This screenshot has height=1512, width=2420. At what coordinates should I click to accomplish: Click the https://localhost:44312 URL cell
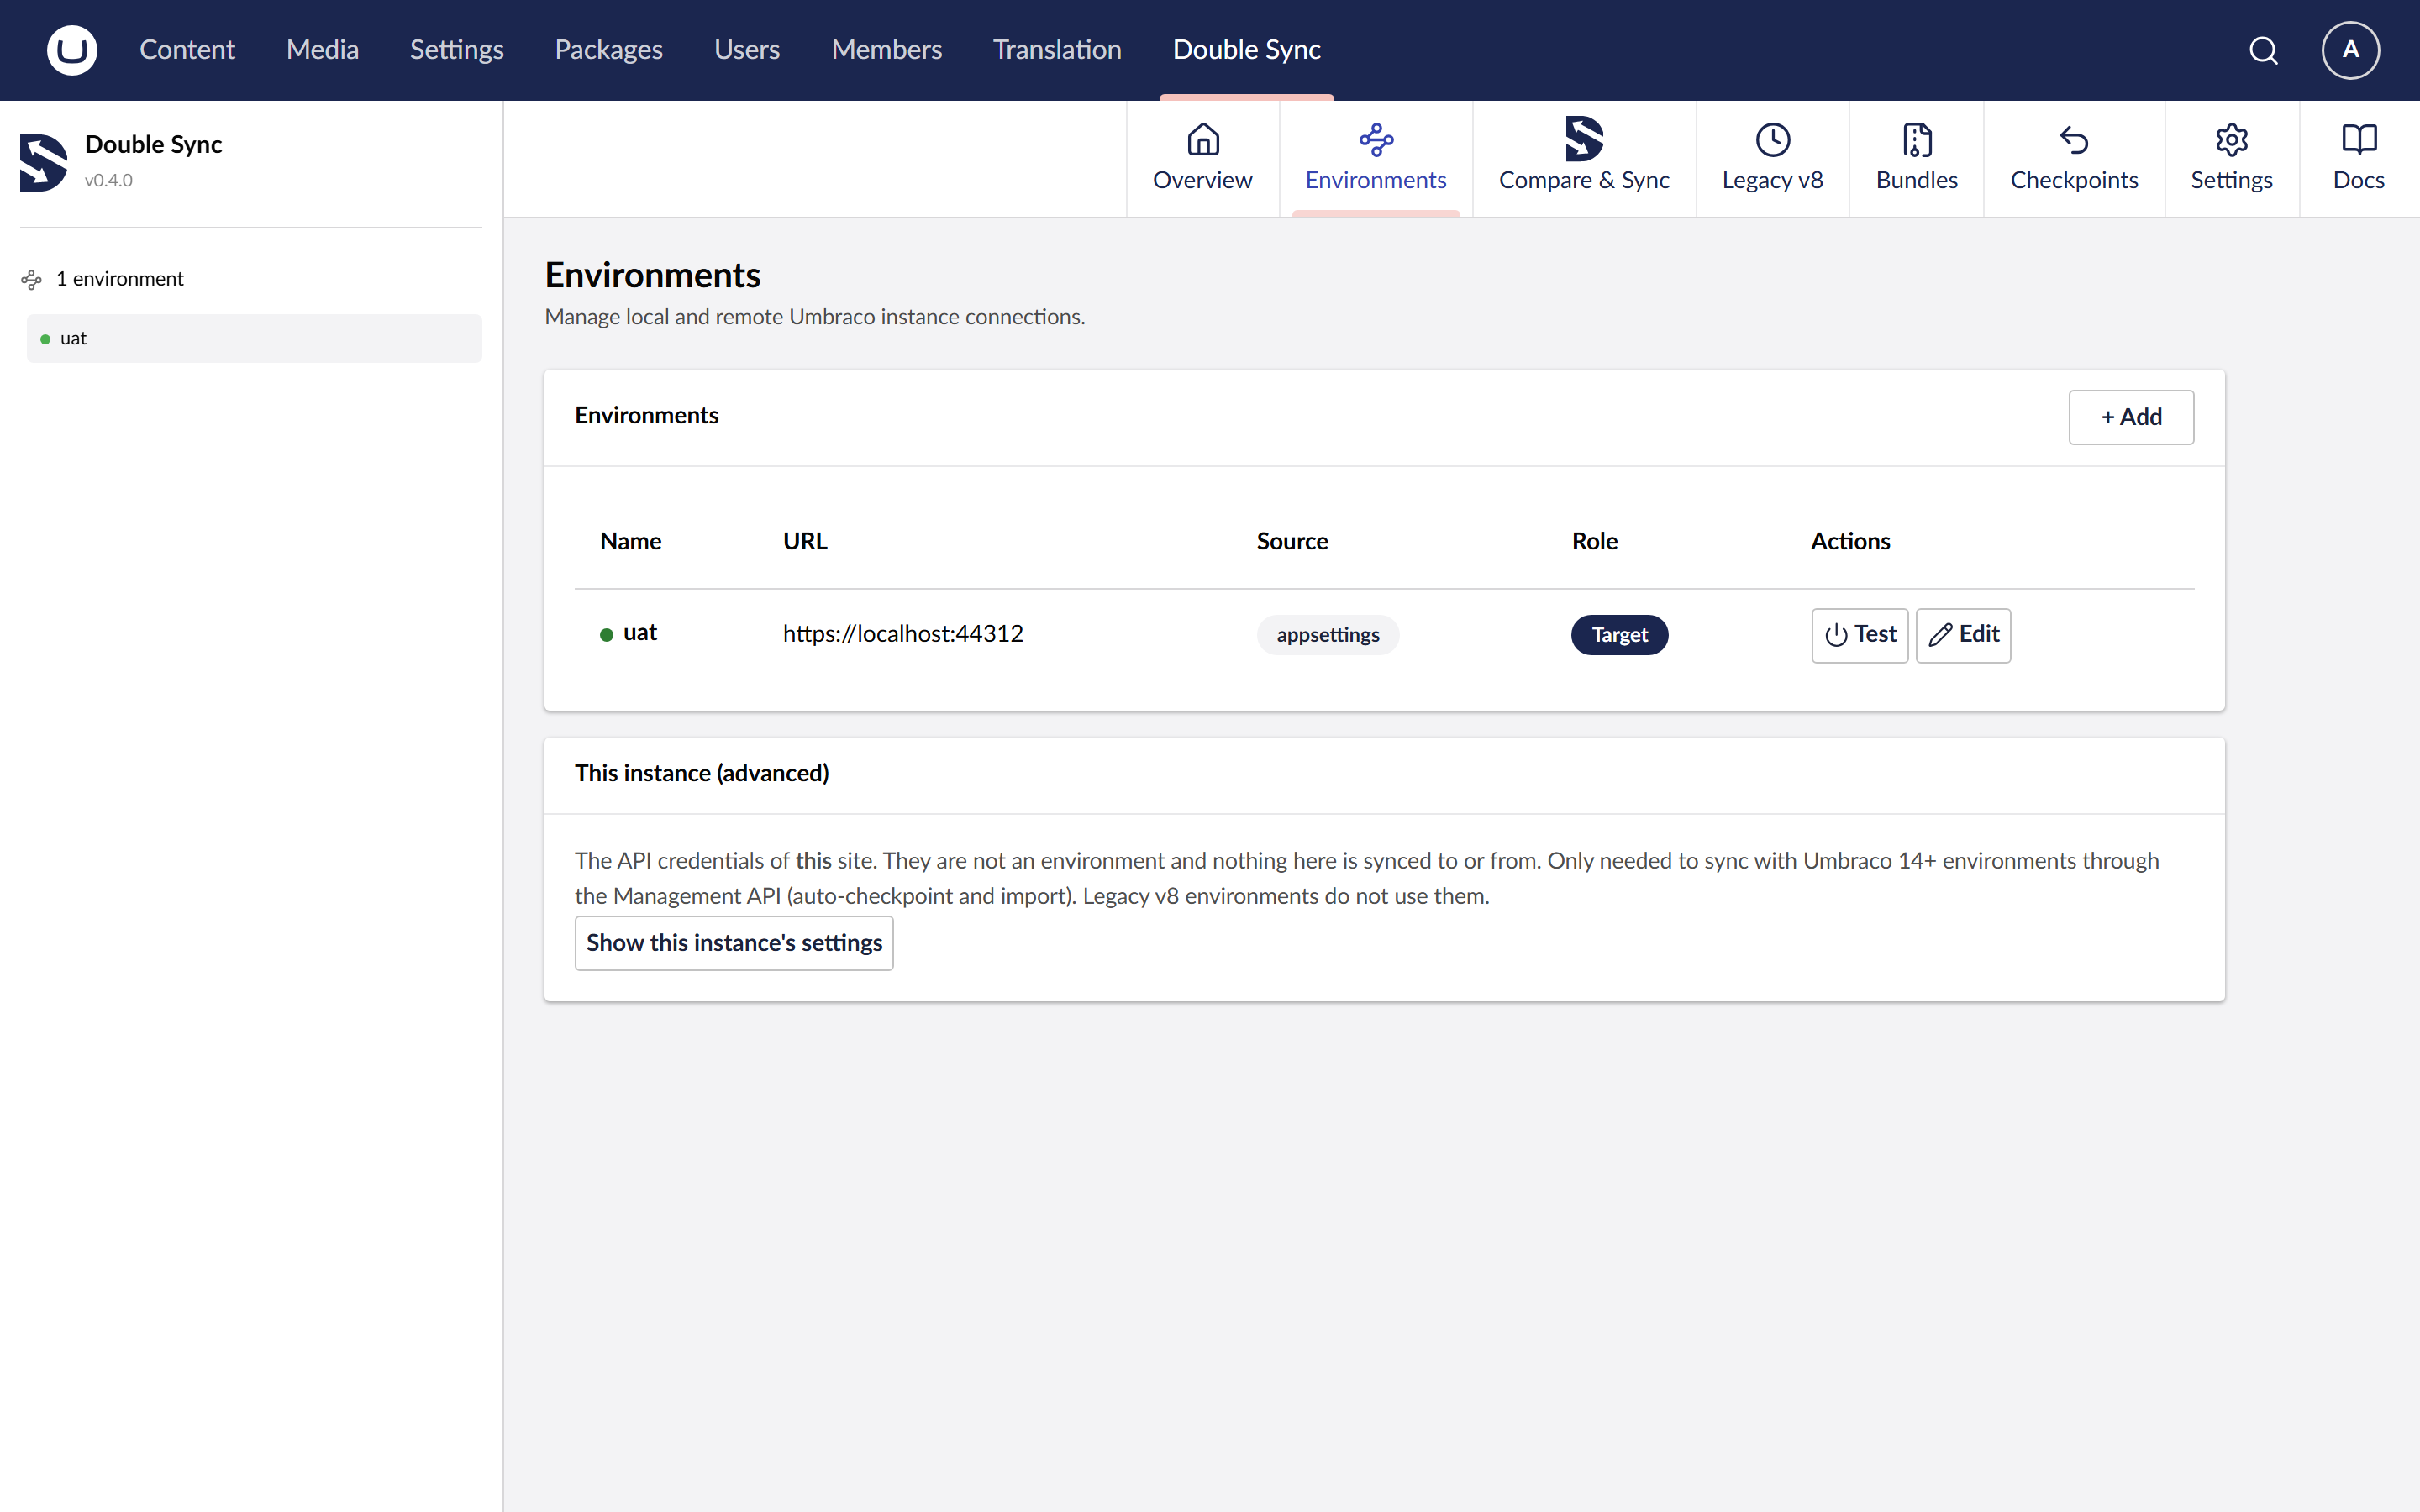point(903,634)
